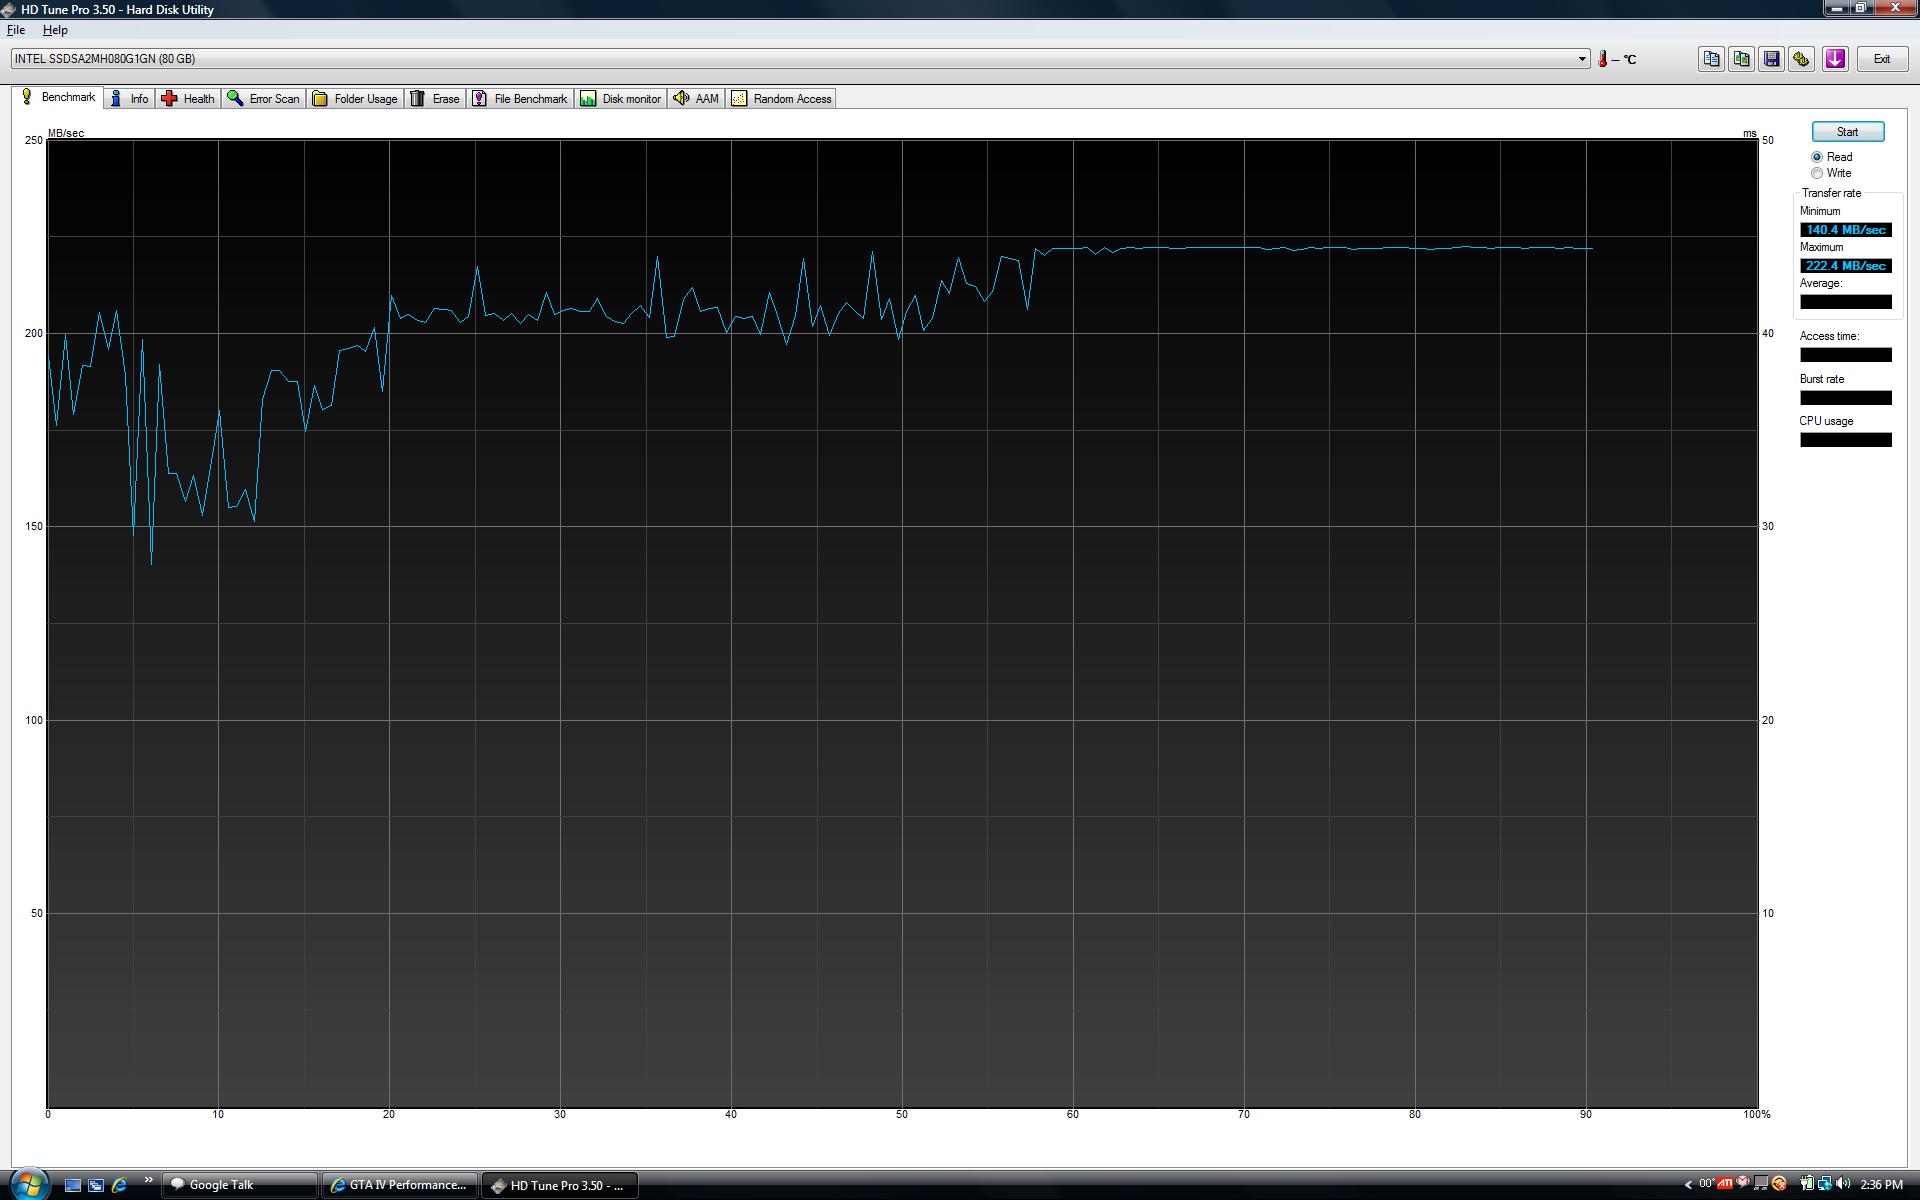This screenshot has height=1200, width=1920.
Task: Start the benchmark test
Action: (x=1847, y=132)
